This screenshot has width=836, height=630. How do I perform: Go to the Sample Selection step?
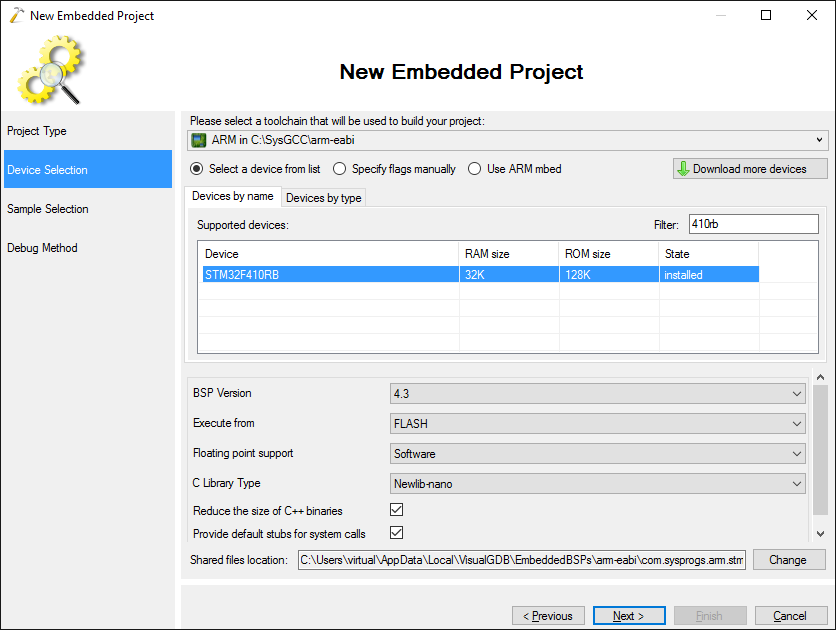47,209
